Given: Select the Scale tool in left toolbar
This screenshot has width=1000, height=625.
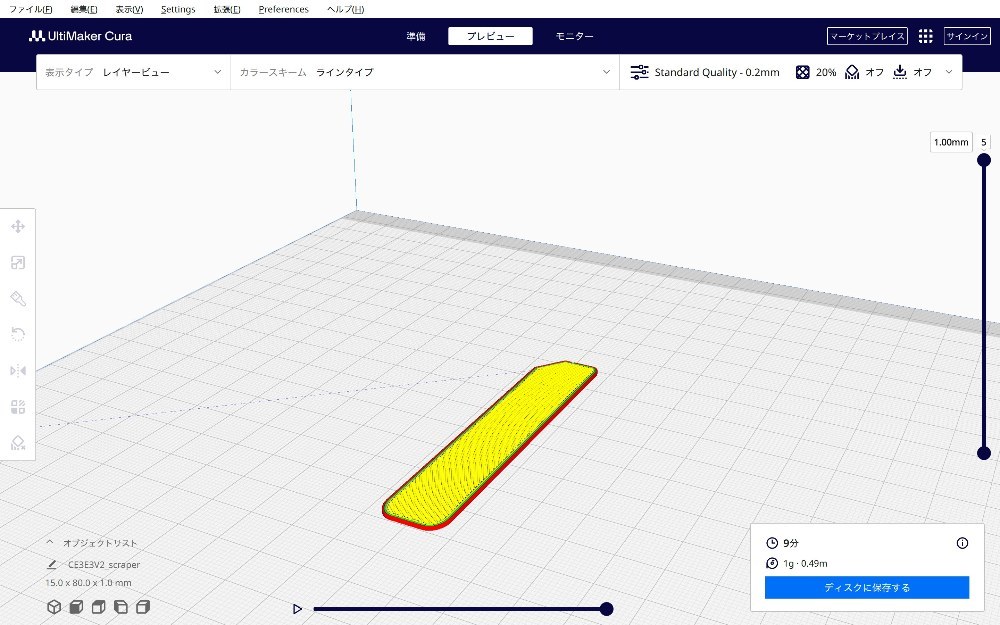Looking at the screenshot, I should click(18, 263).
